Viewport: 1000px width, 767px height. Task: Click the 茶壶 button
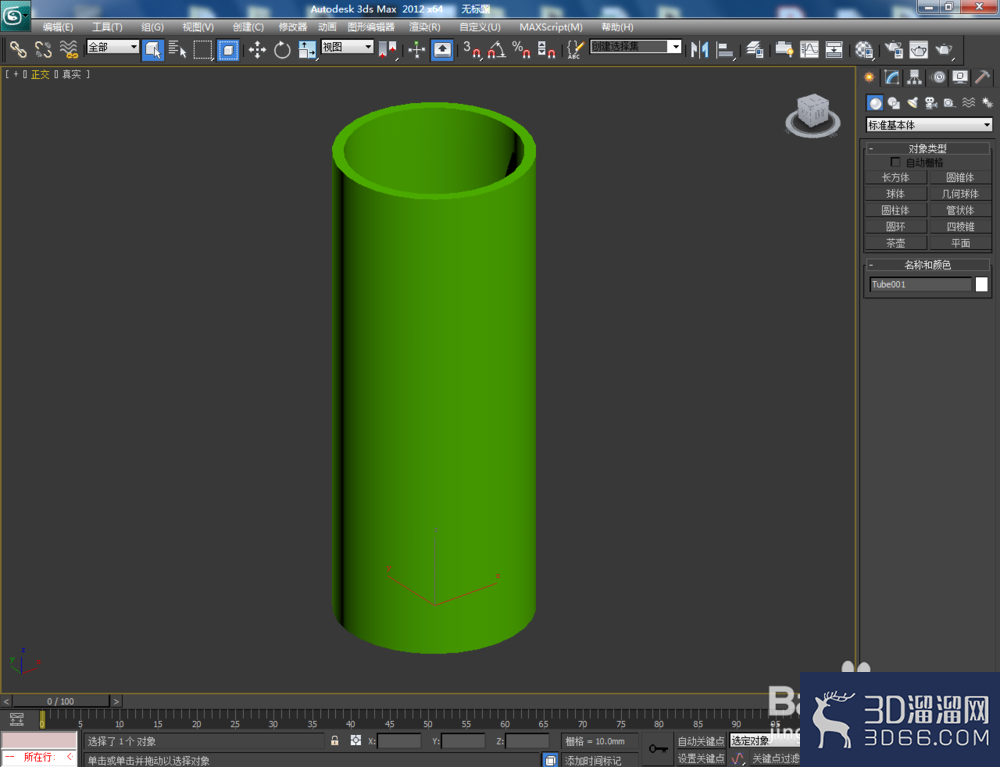[895, 243]
